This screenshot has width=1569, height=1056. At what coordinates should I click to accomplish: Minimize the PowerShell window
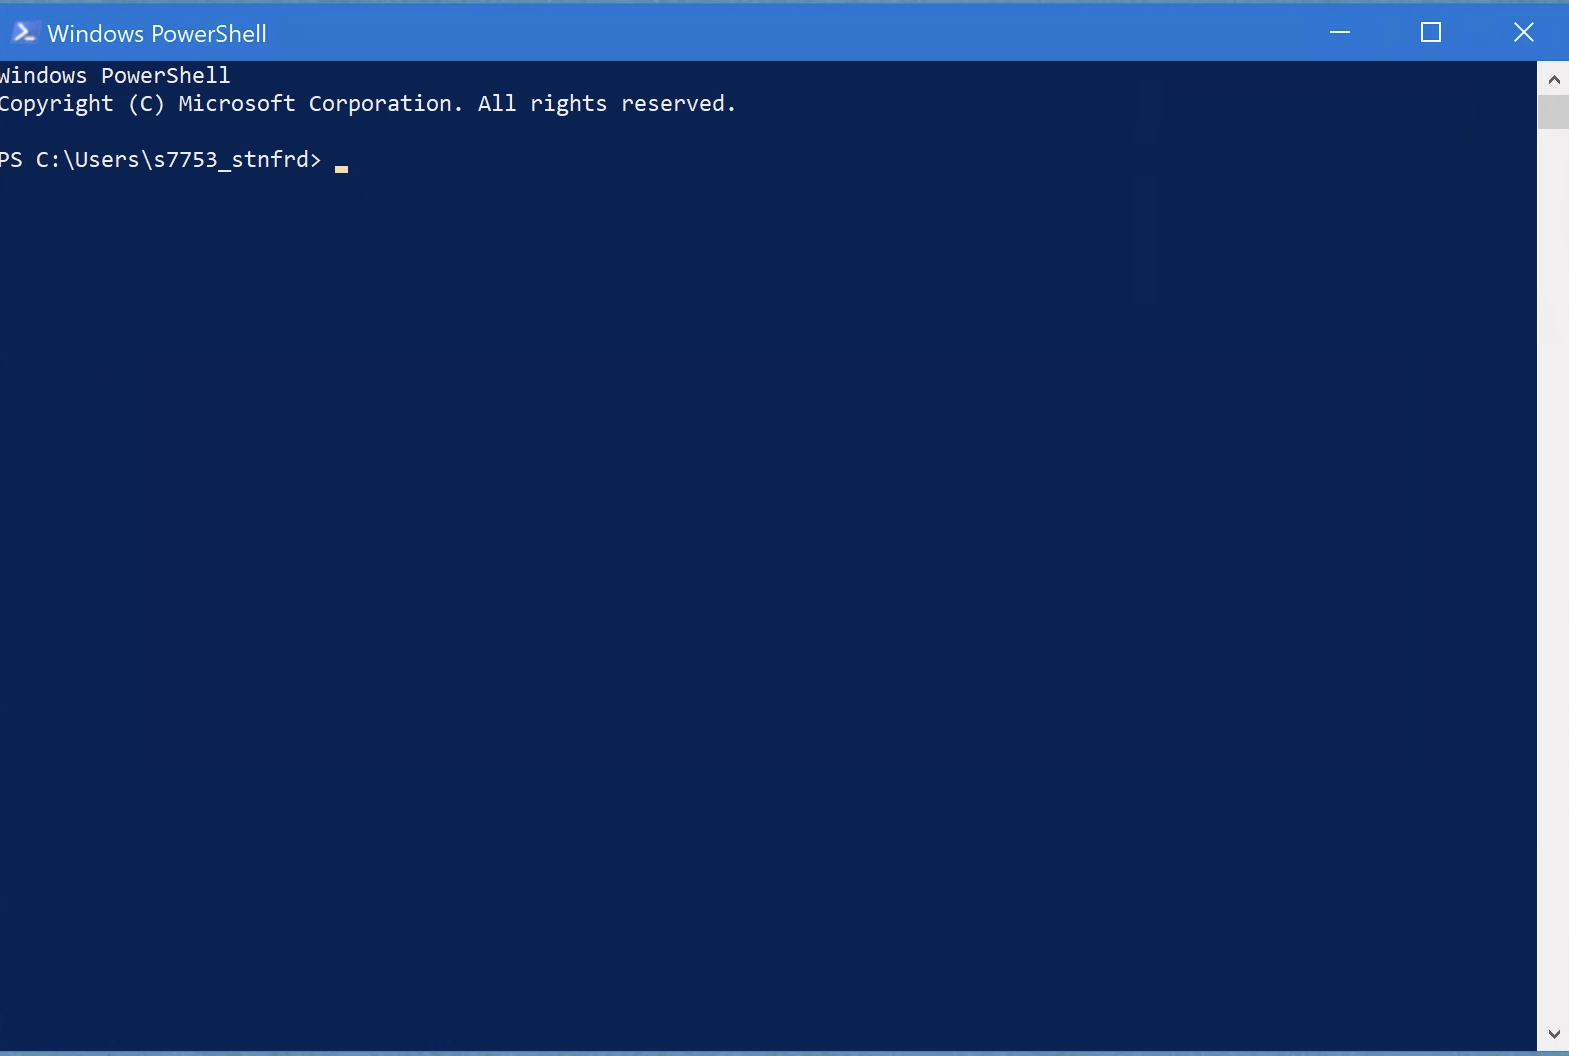pyautogui.click(x=1339, y=31)
